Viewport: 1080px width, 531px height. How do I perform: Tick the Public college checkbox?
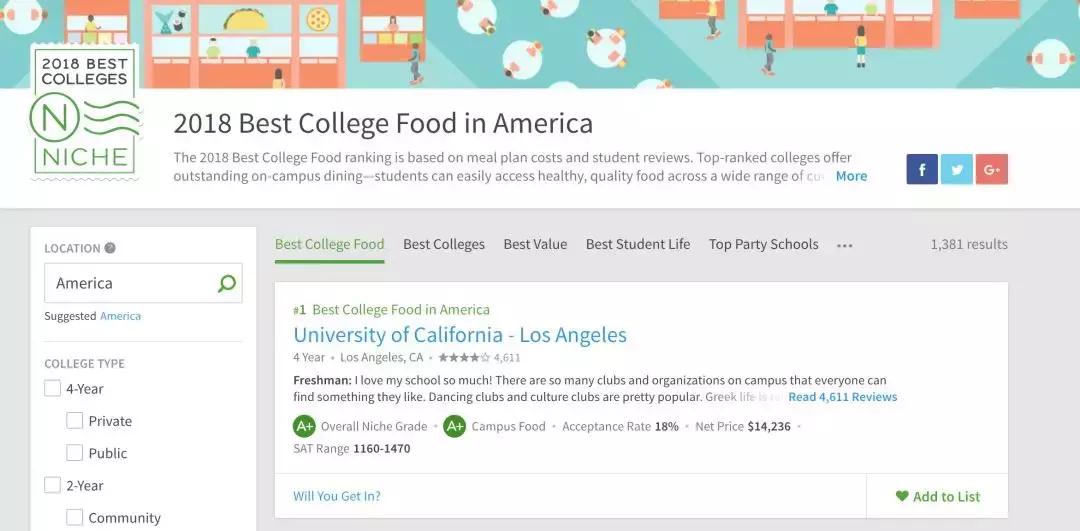[x=75, y=453]
